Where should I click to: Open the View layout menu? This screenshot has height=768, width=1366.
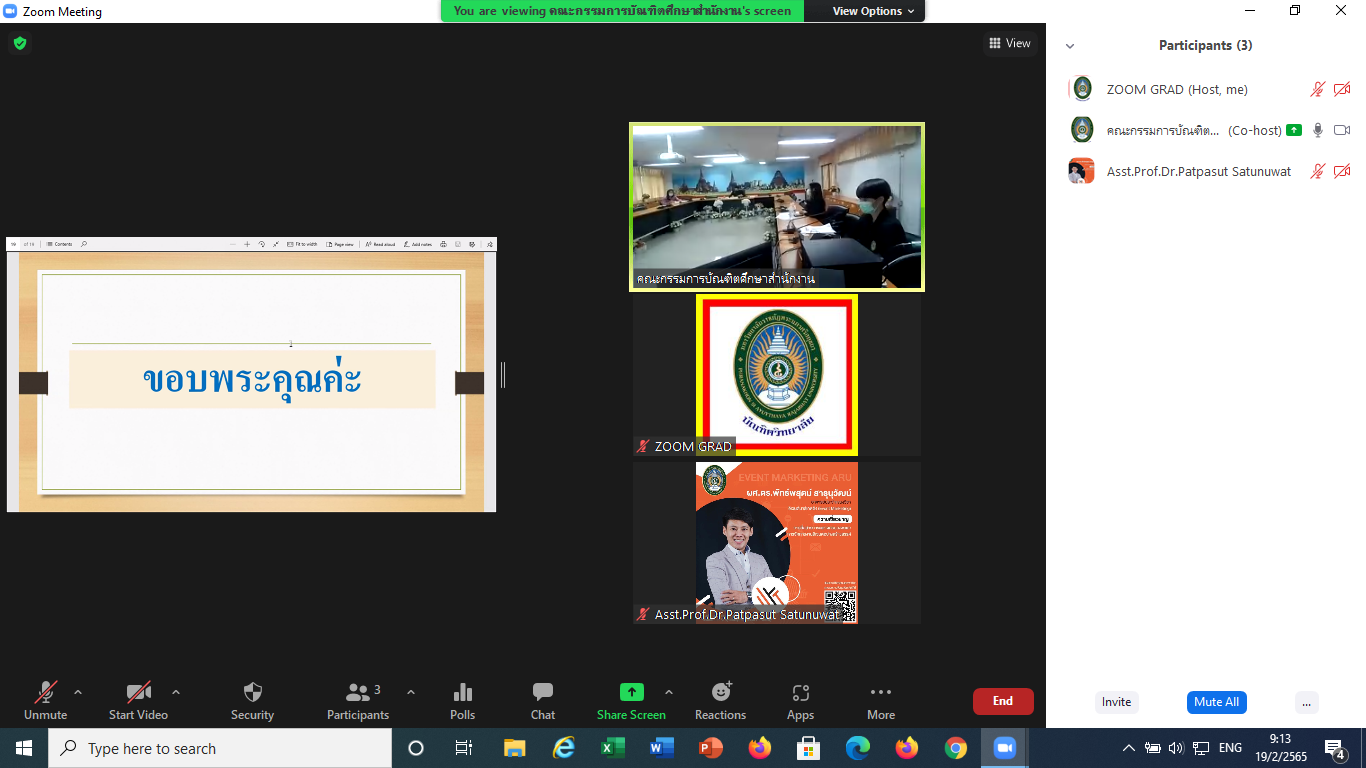pyautogui.click(x=1009, y=43)
